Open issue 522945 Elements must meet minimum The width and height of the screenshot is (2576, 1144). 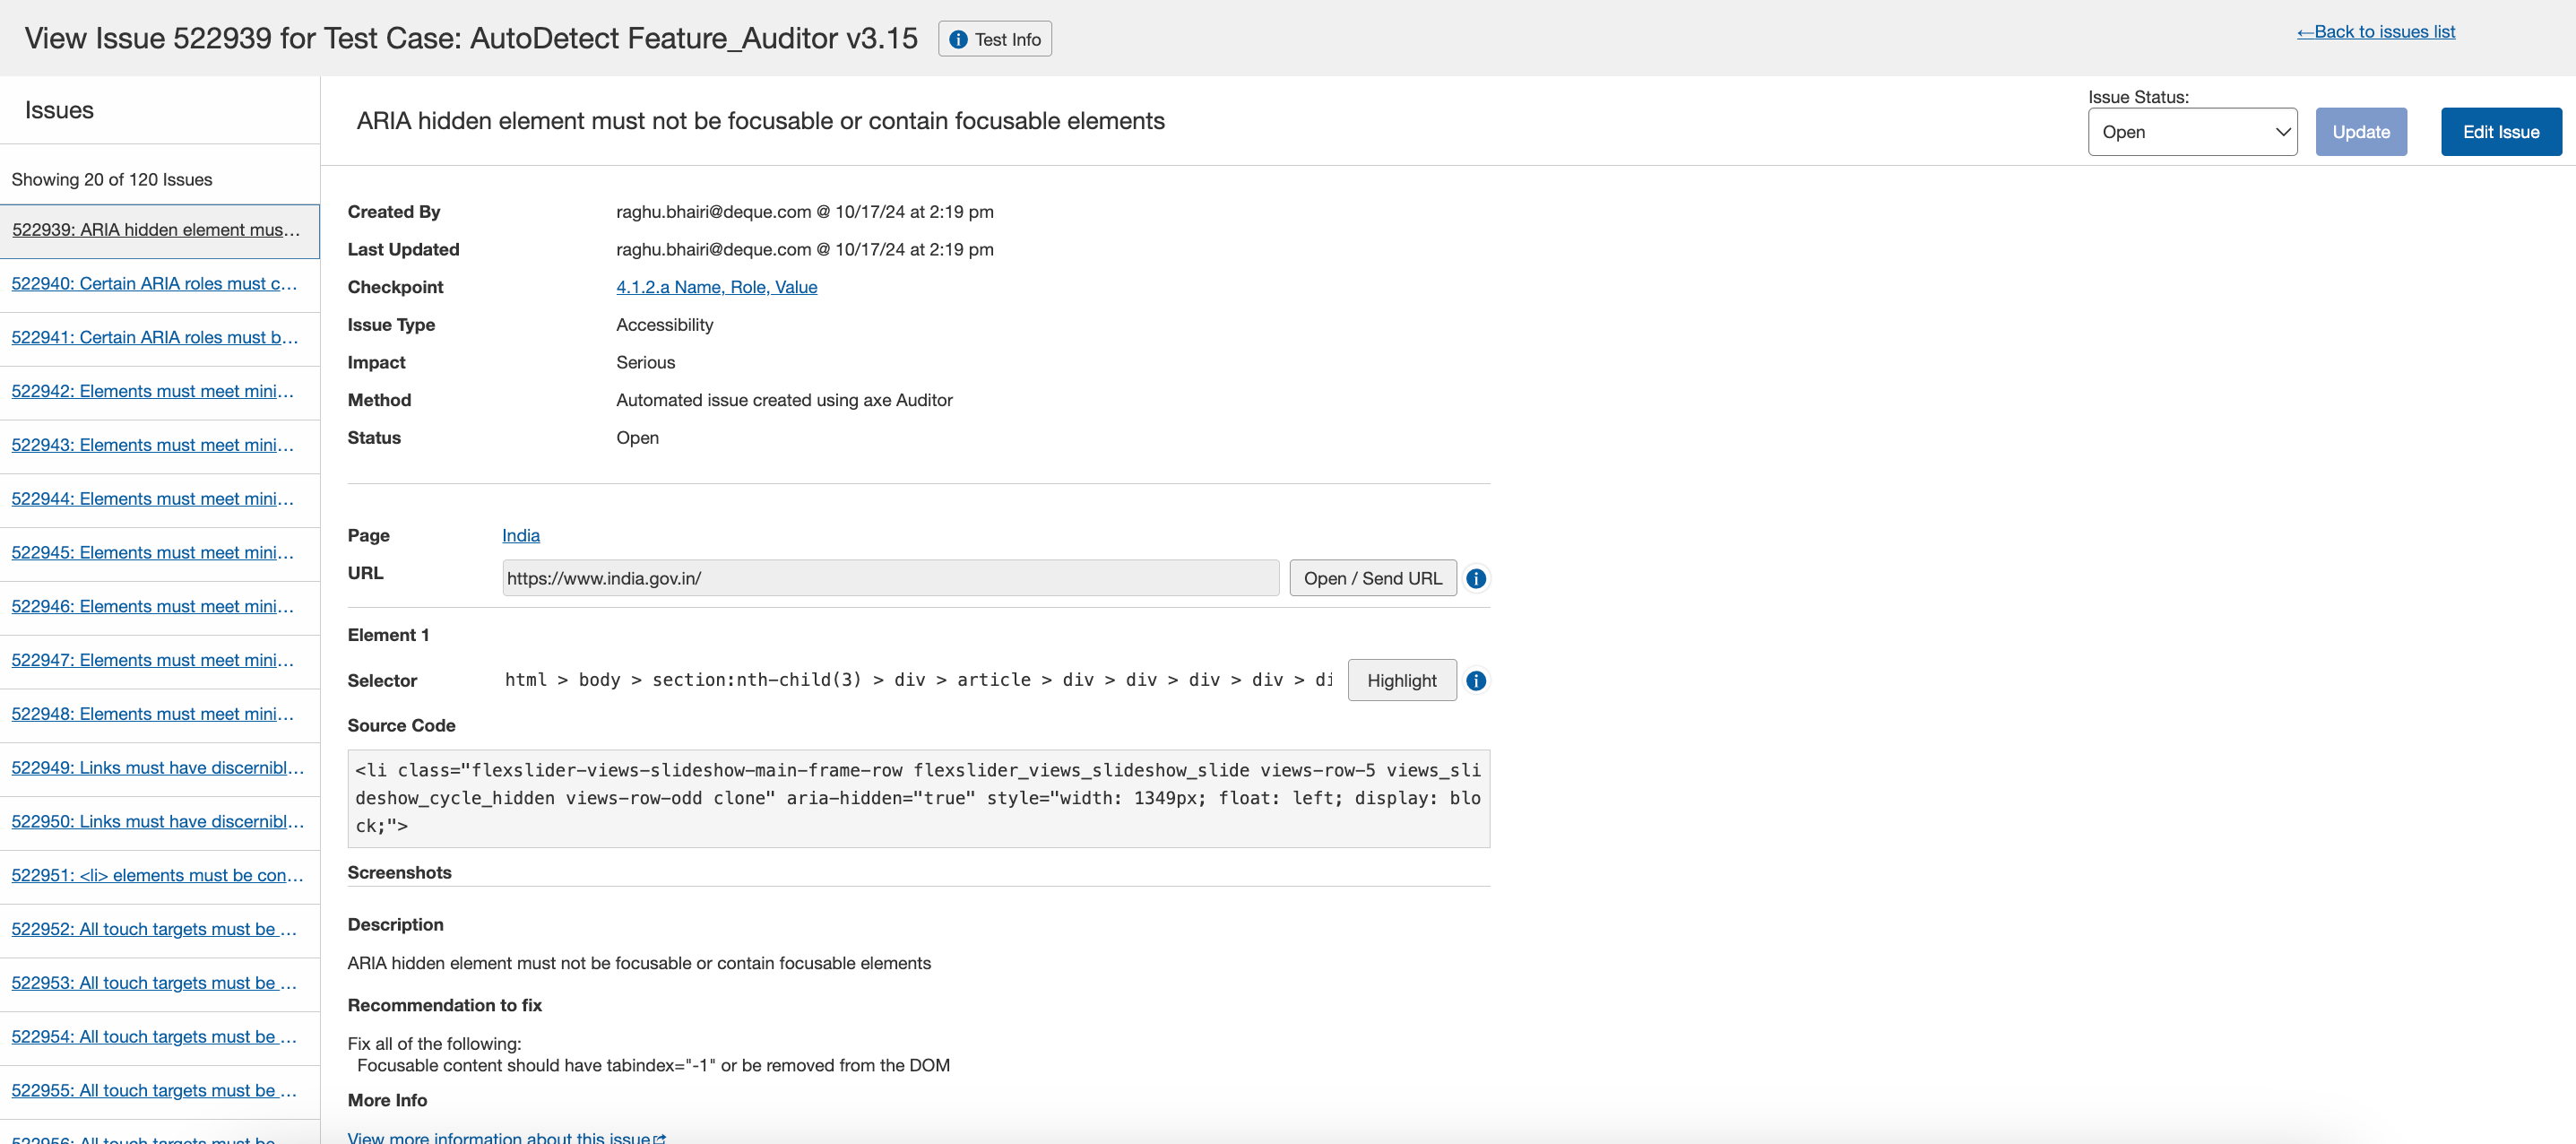(152, 552)
